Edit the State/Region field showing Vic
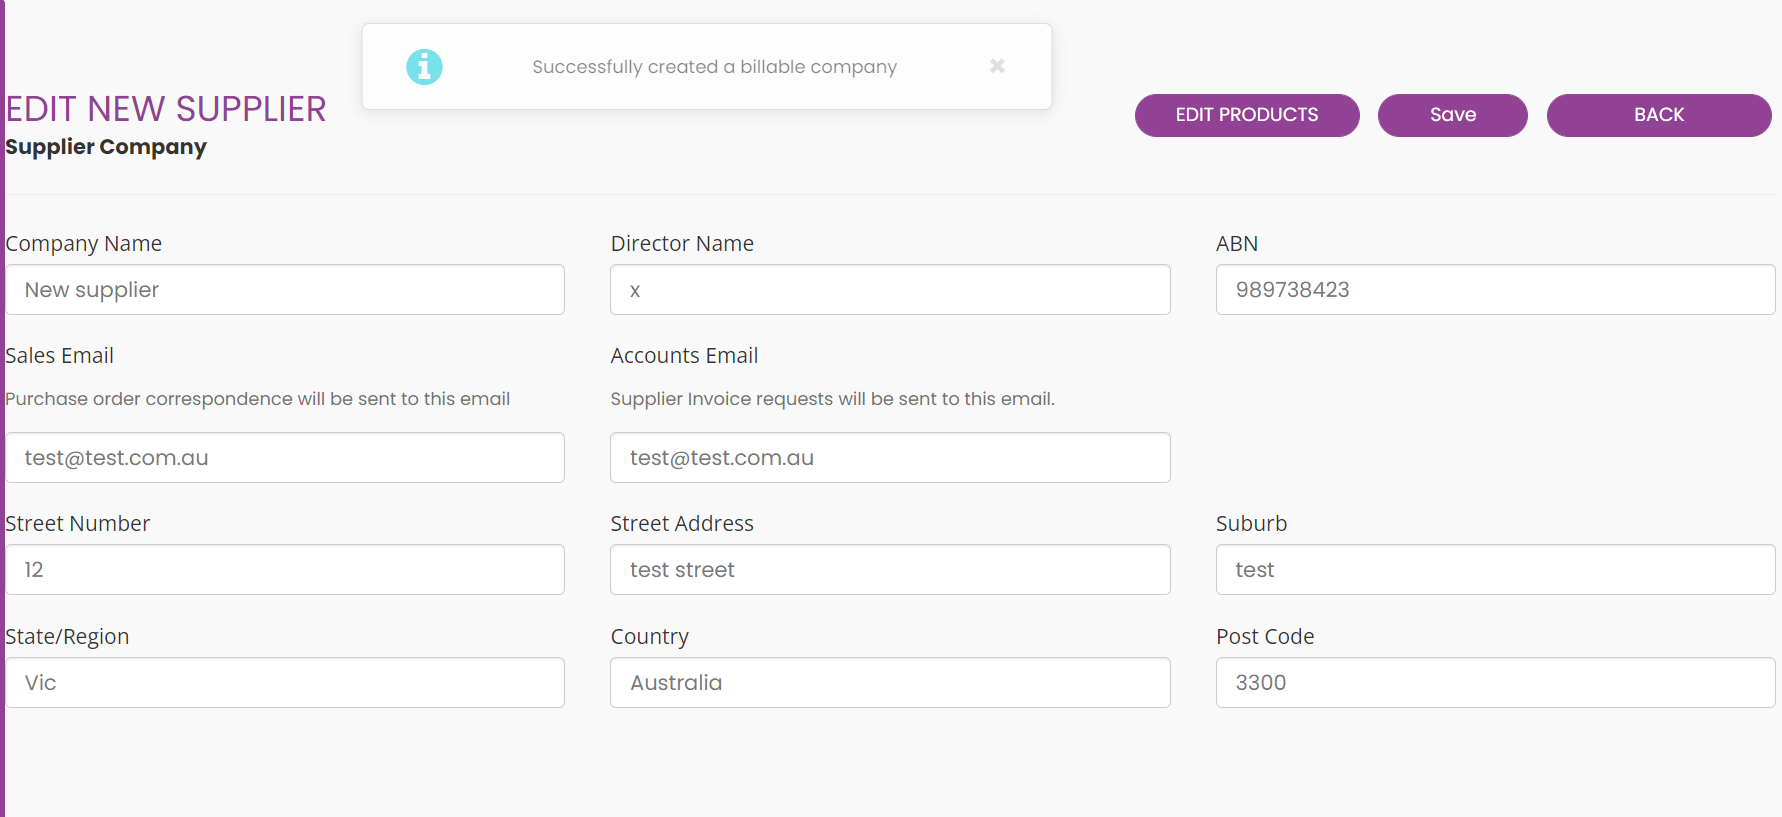Screen dimensions: 1782x817 tap(285, 683)
